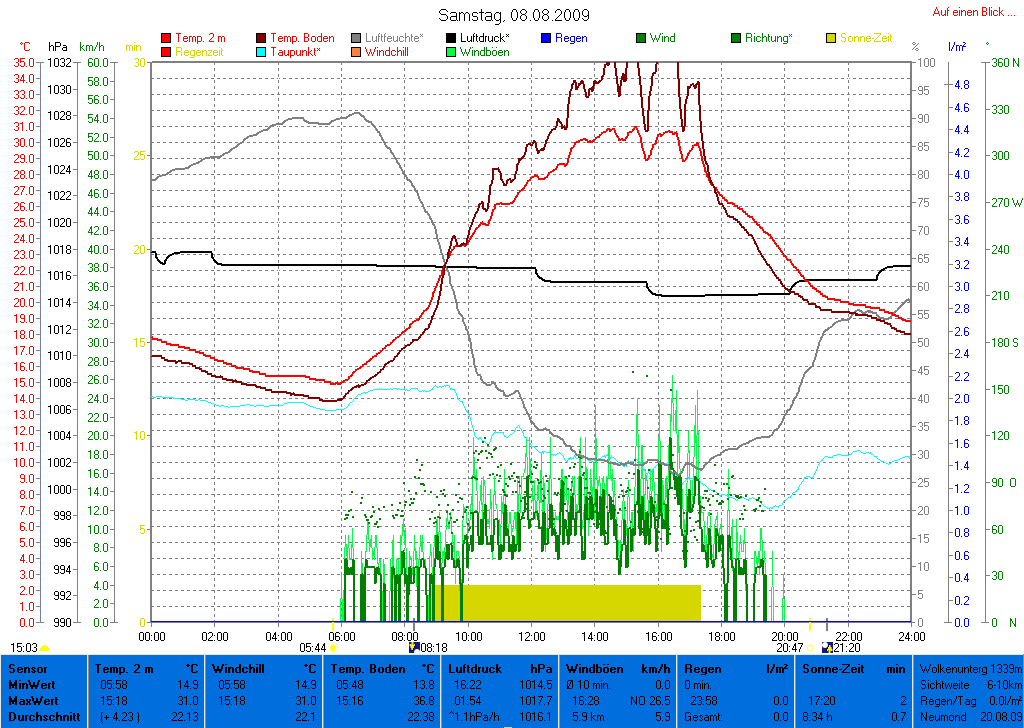The height and width of the screenshot is (728, 1024).
Task: Select the Richtung legend label
Action: (x=770, y=38)
